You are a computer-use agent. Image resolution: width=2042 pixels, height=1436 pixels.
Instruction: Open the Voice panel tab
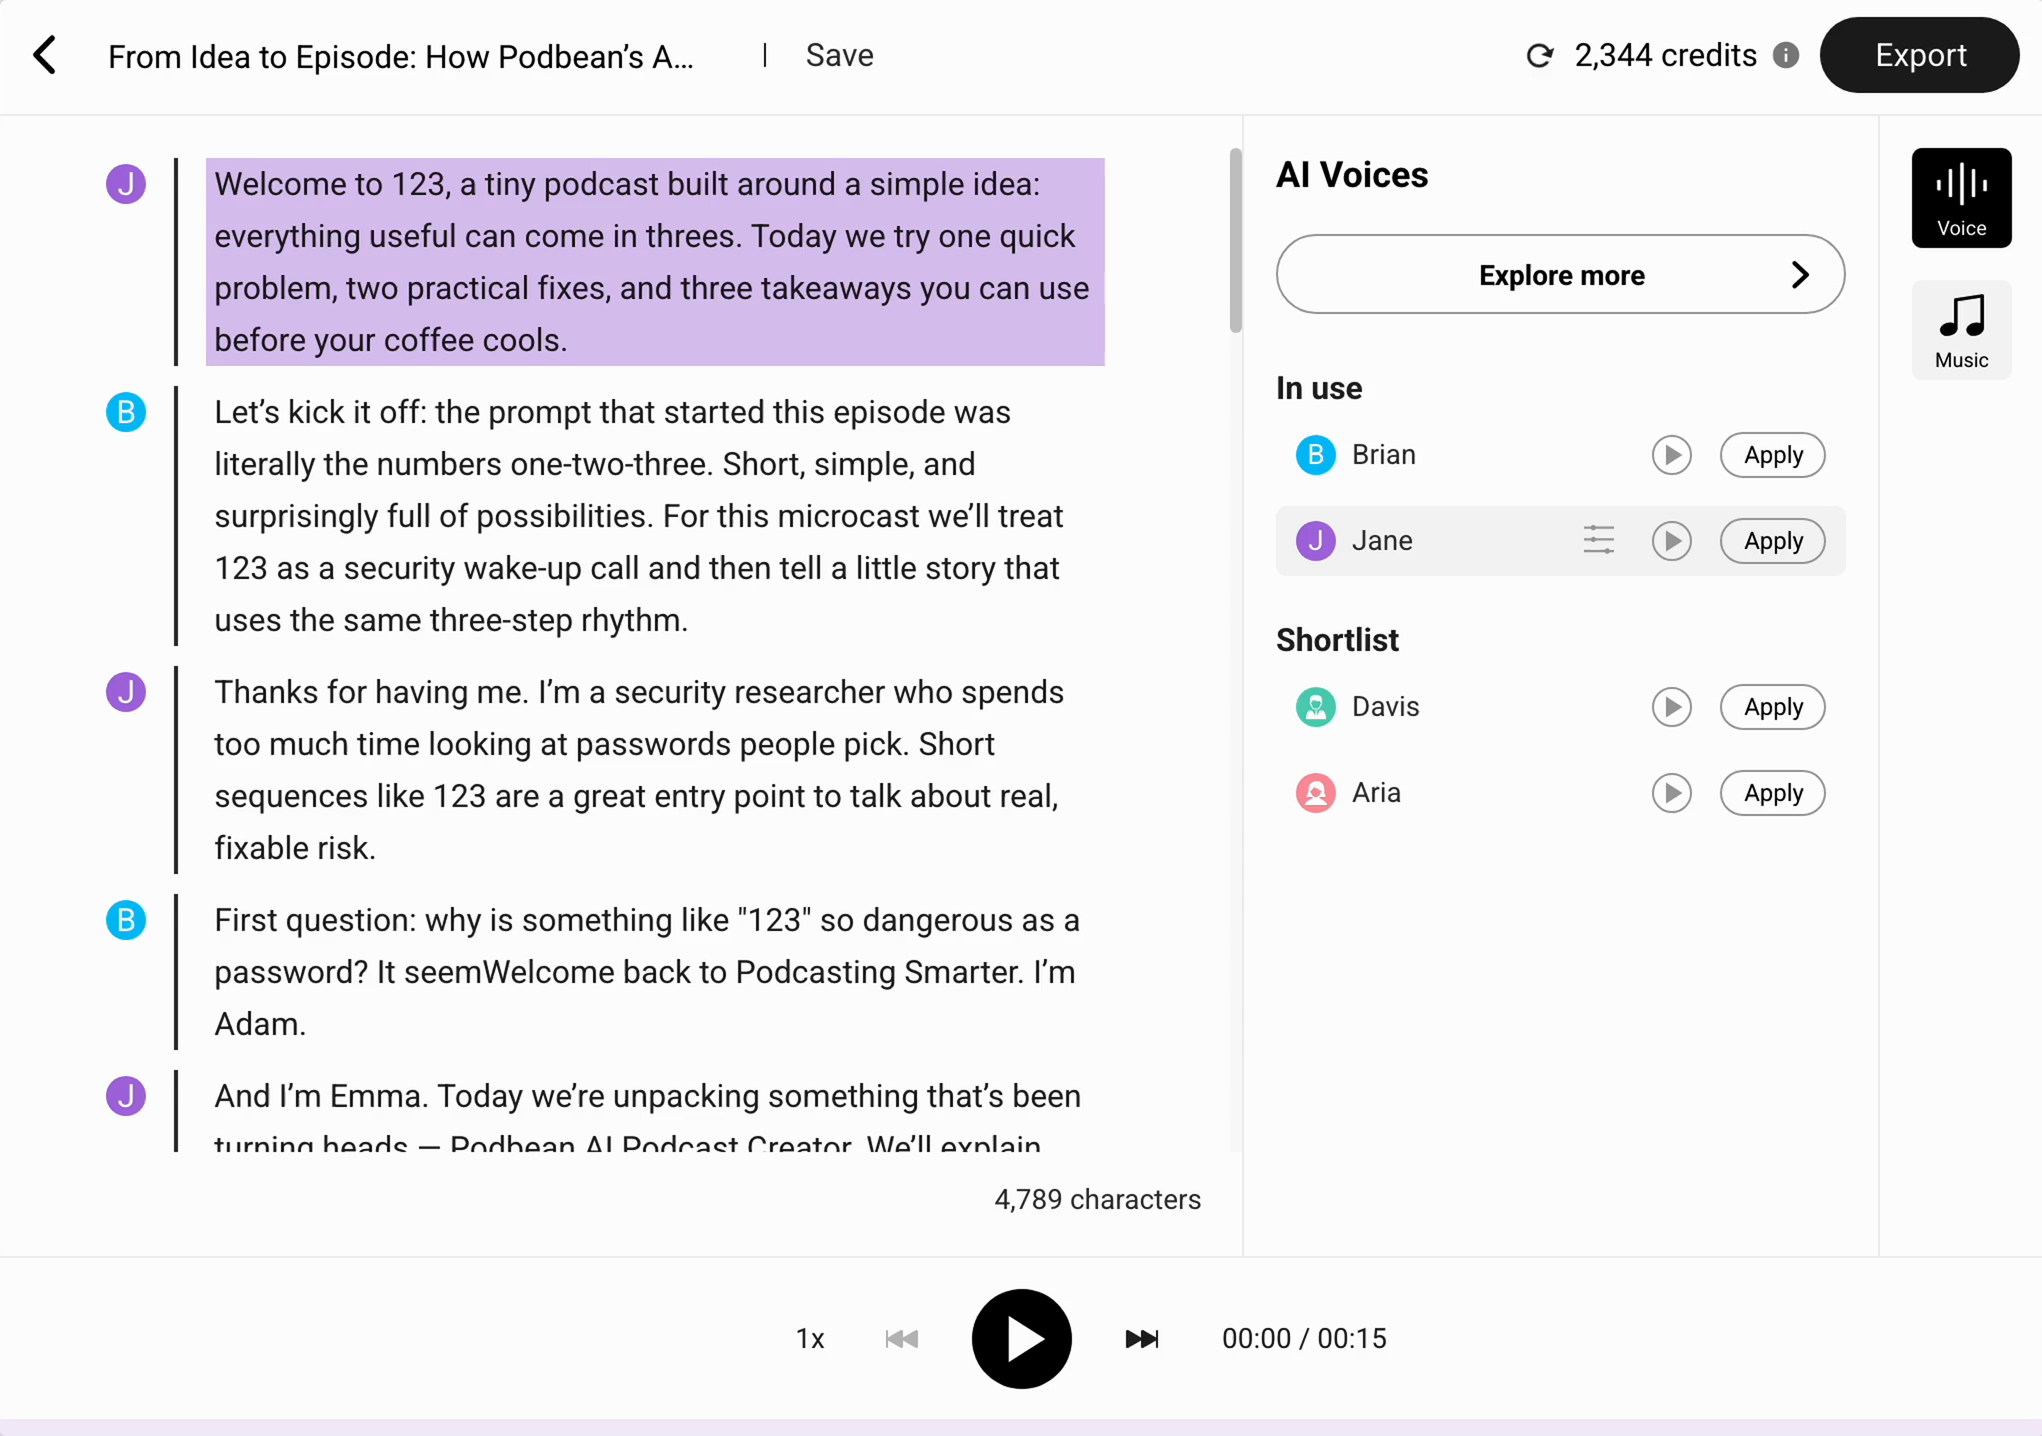(x=1961, y=198)
